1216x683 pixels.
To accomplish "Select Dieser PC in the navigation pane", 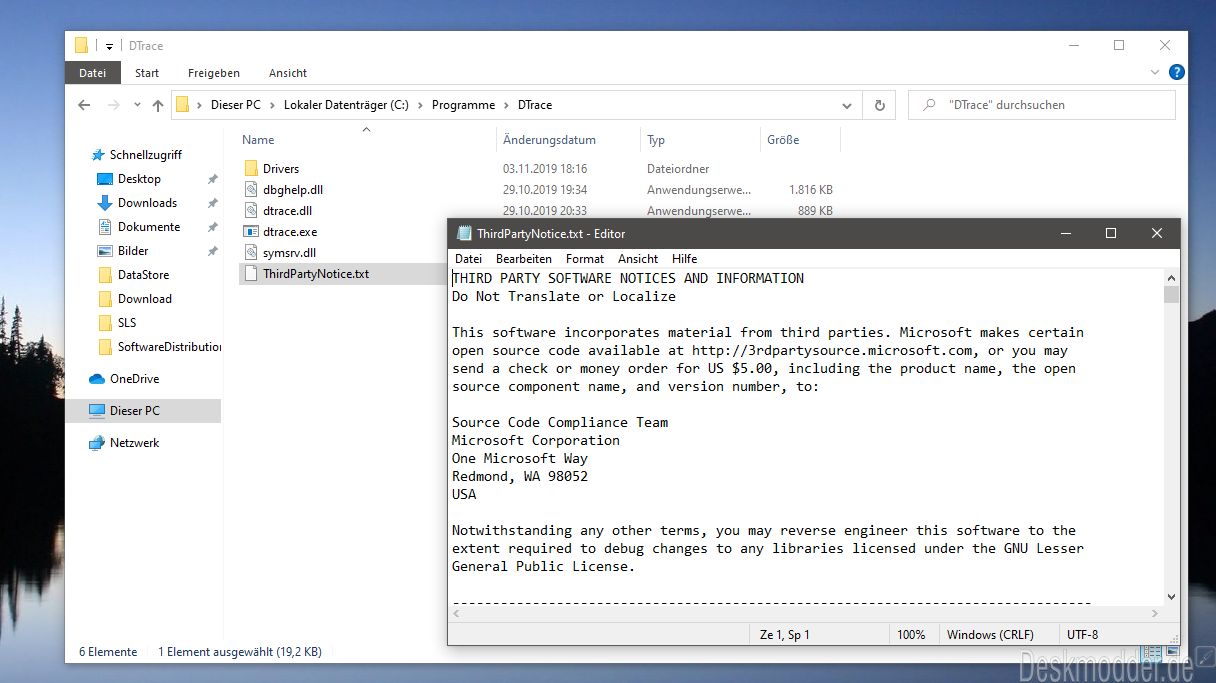I will 134,411.
